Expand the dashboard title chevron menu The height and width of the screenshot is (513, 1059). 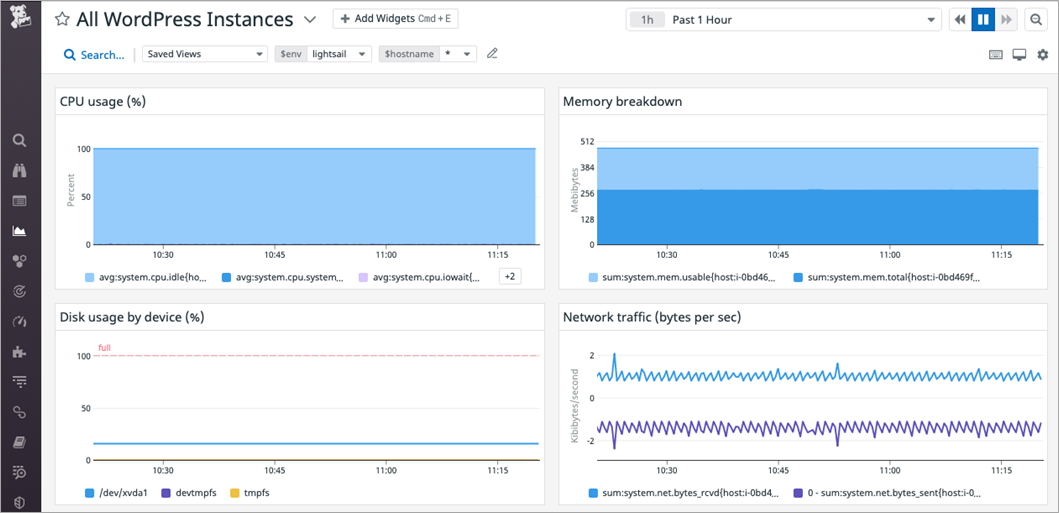click(310, 20)
